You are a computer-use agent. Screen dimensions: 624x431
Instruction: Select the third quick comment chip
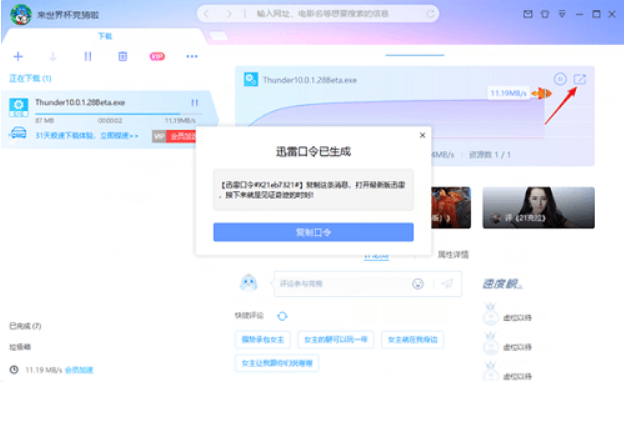click(x=412, y=339)
